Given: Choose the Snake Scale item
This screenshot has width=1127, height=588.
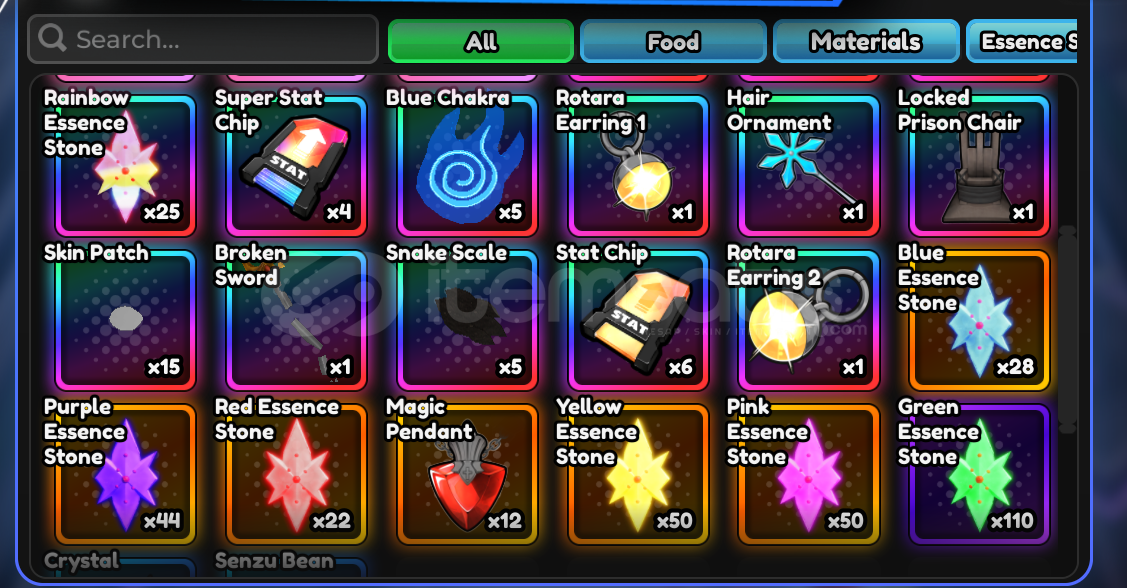Looking at the screenshot, I should (467, 320).
